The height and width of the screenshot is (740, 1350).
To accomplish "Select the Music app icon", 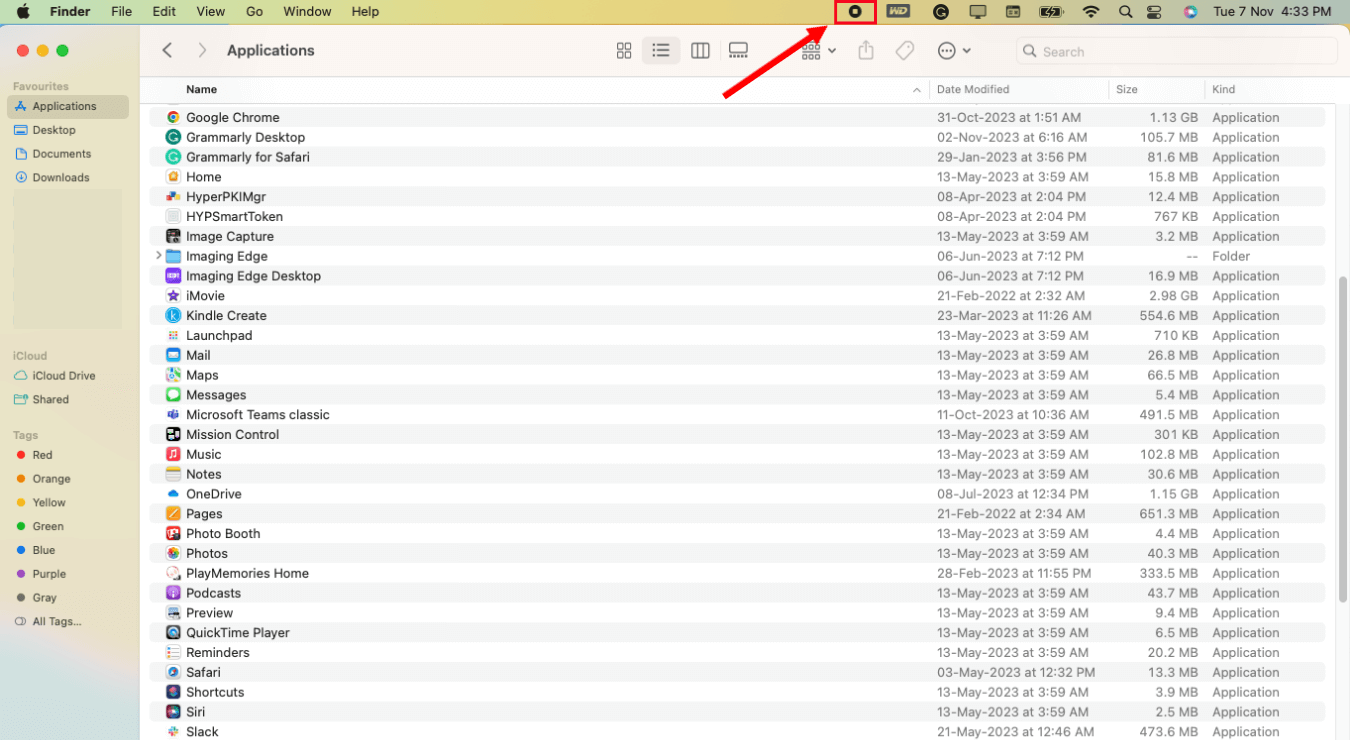I will [173, 454].
